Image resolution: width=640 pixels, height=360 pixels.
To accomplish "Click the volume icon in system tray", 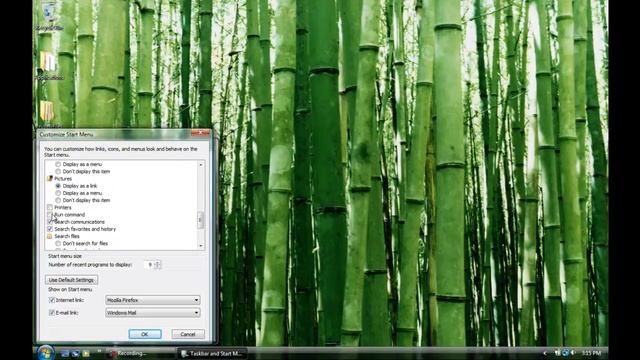I will click(x=573, y=353).
